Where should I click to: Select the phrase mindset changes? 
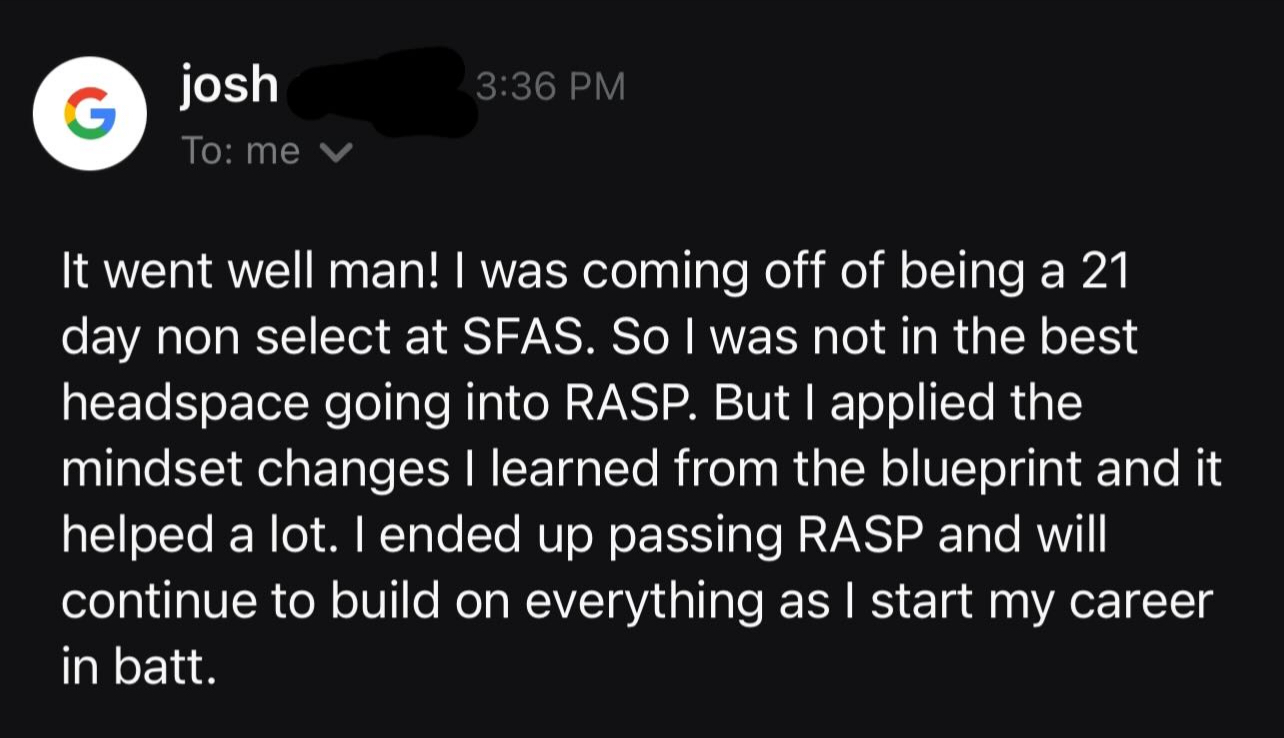pyautogui.click(x=256, y=470)
